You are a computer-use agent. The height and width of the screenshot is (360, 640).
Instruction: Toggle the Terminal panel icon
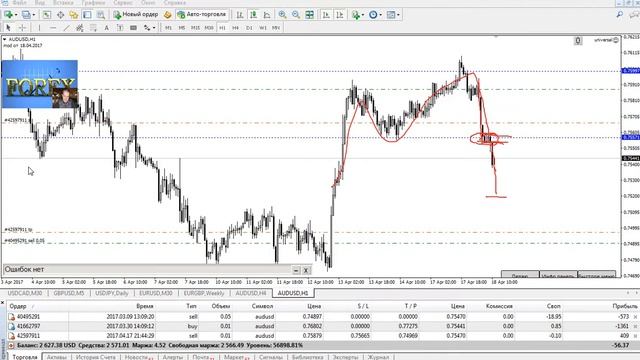pyautogui.click(x=87, y=15)
